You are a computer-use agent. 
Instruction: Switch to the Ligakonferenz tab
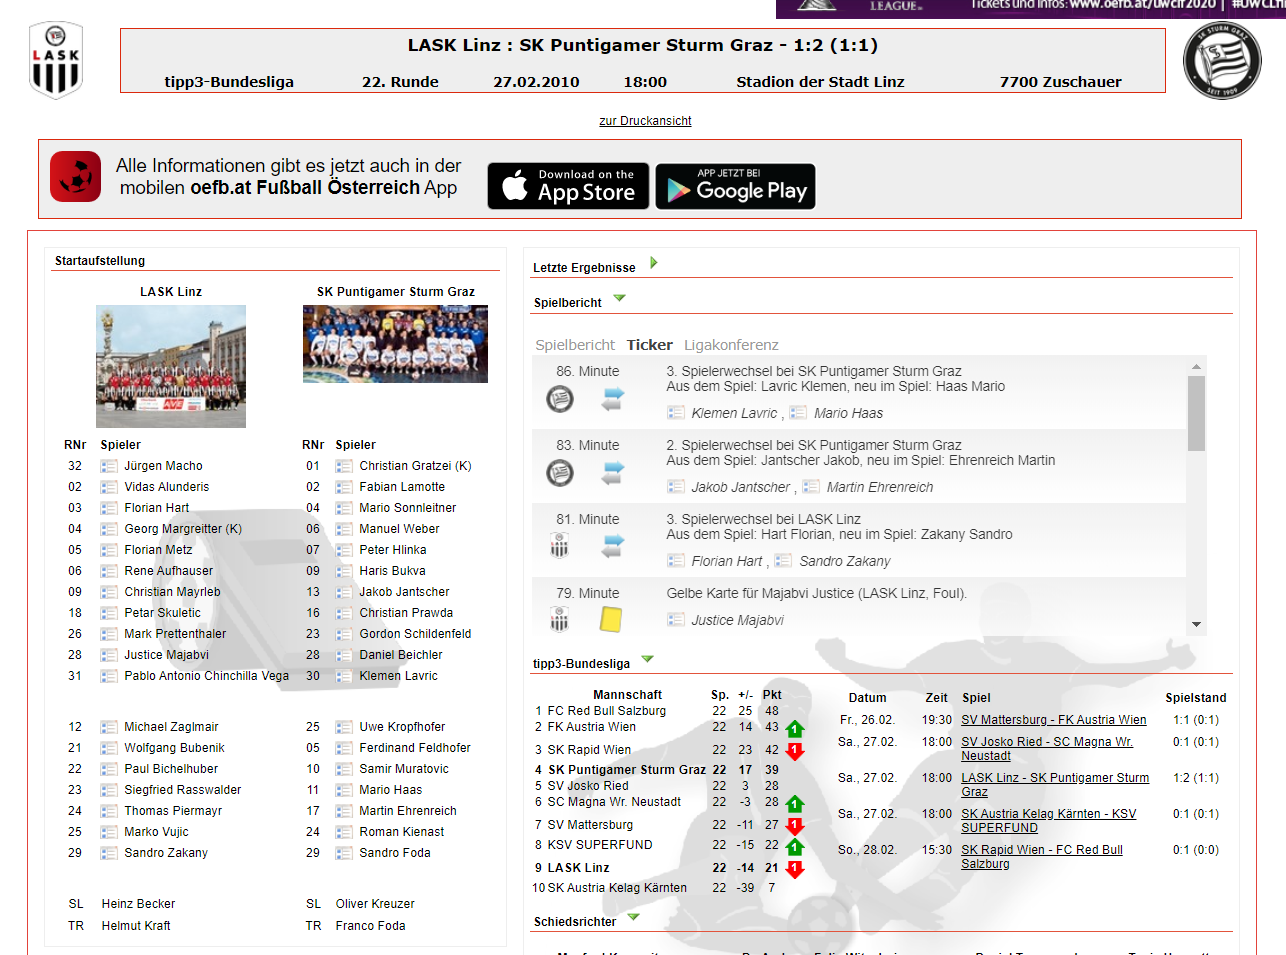[731, 345]
